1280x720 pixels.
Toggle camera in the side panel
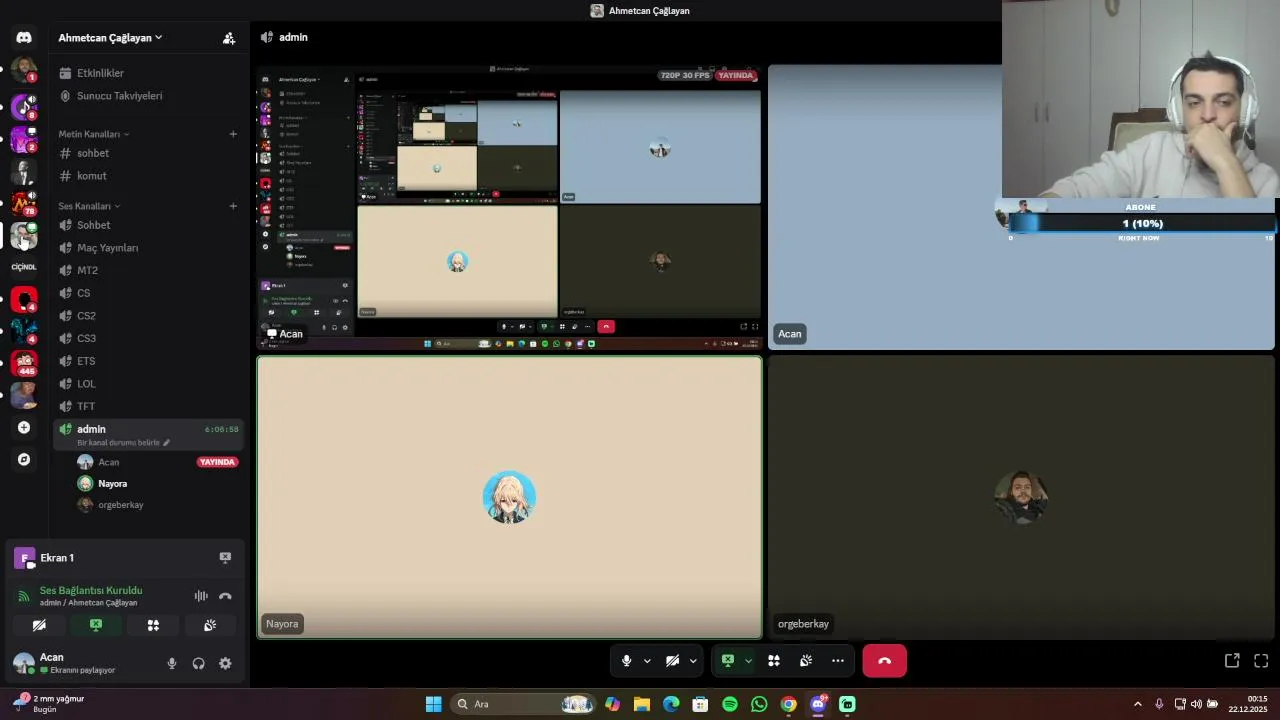click(39, 625)
